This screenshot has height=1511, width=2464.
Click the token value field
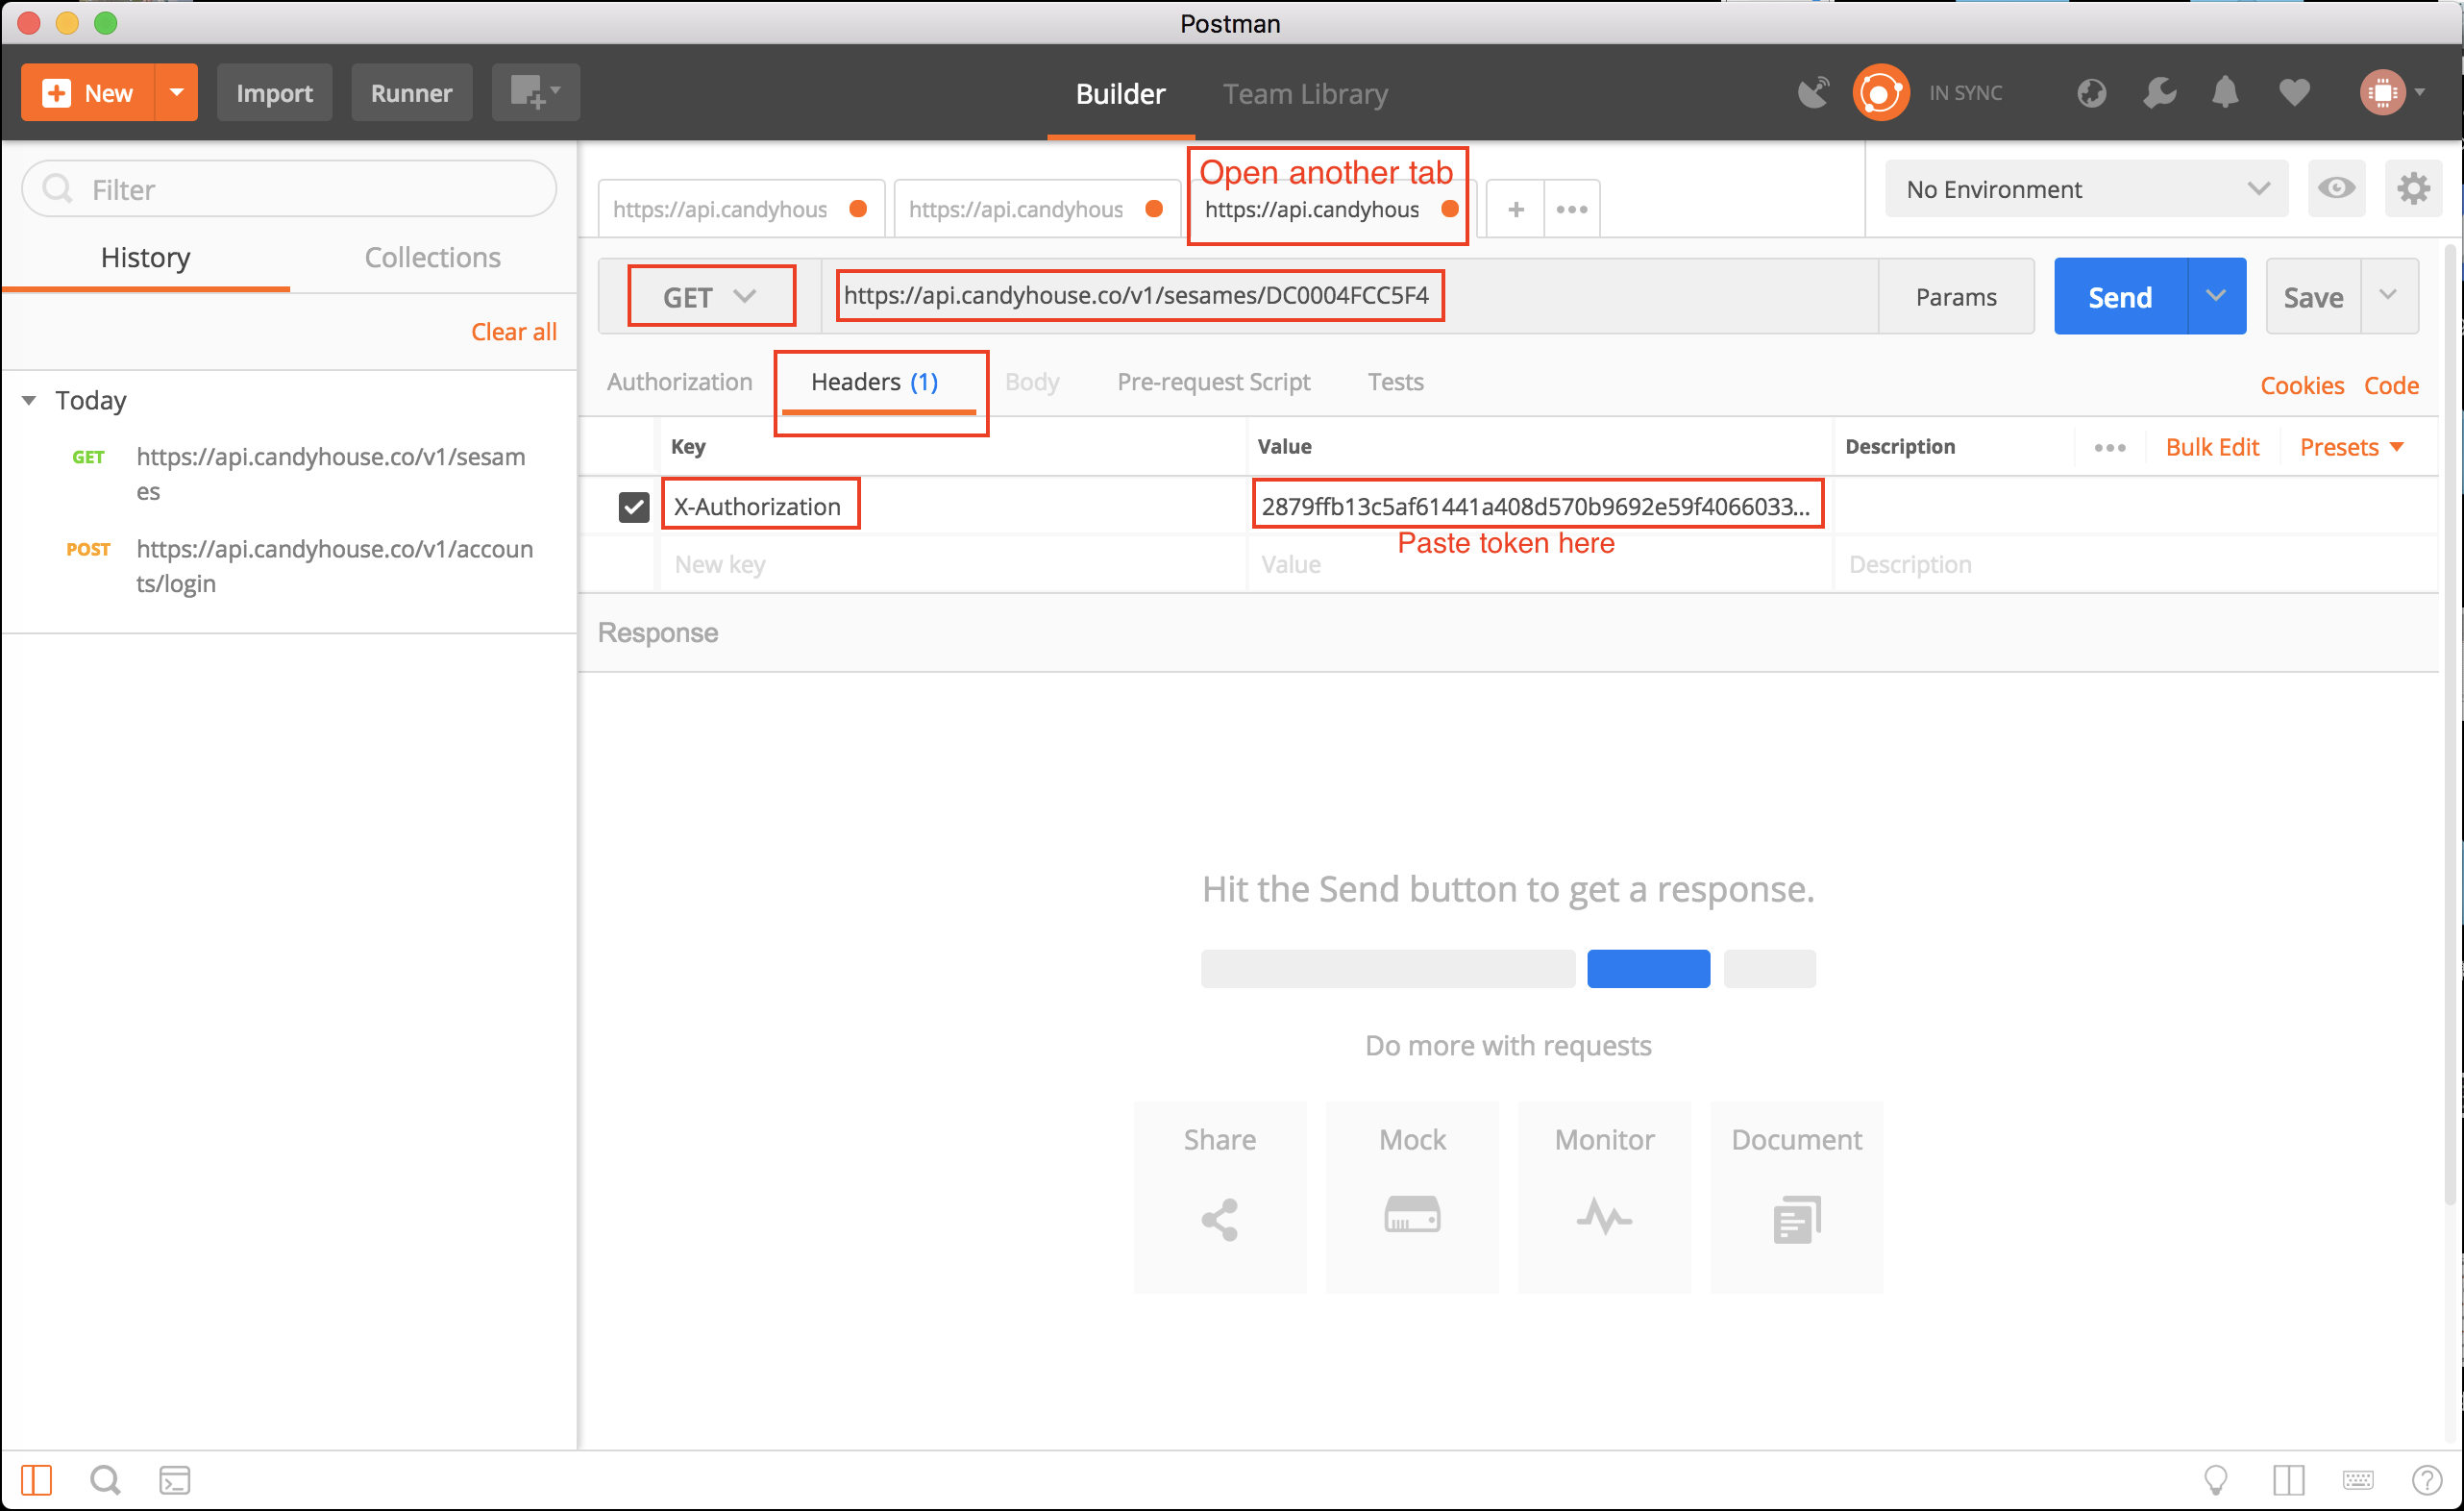coord(1538,507)
